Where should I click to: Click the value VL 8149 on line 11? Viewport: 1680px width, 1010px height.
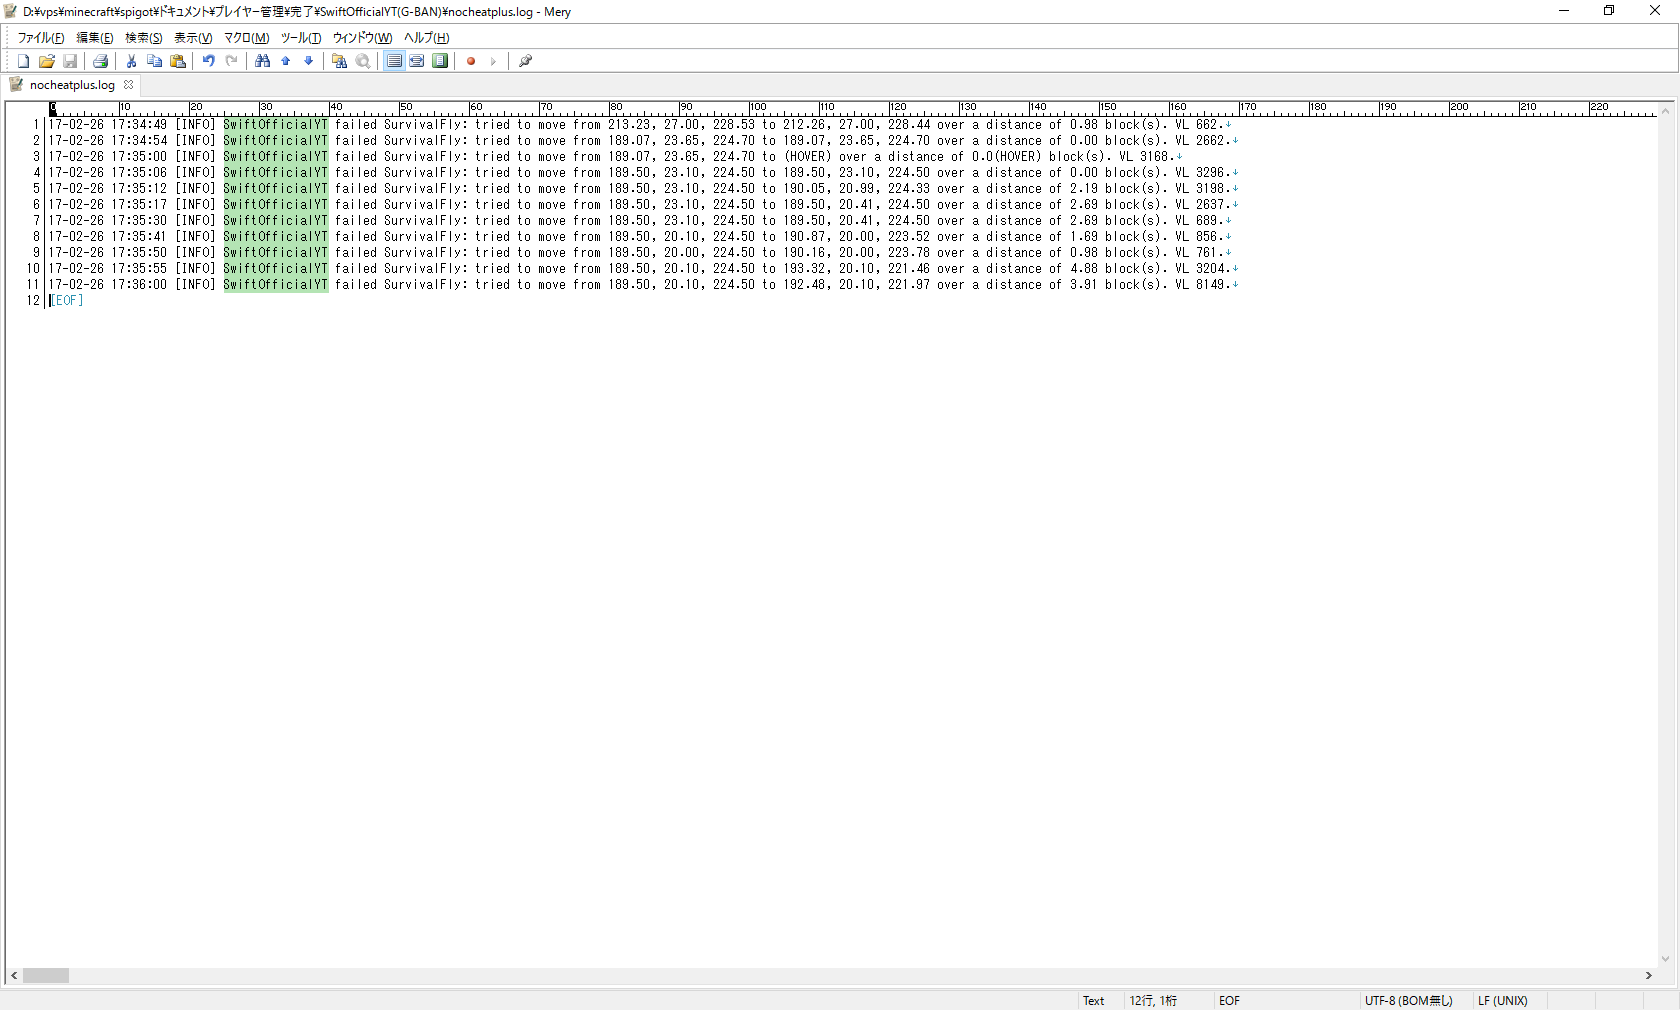1199,285
